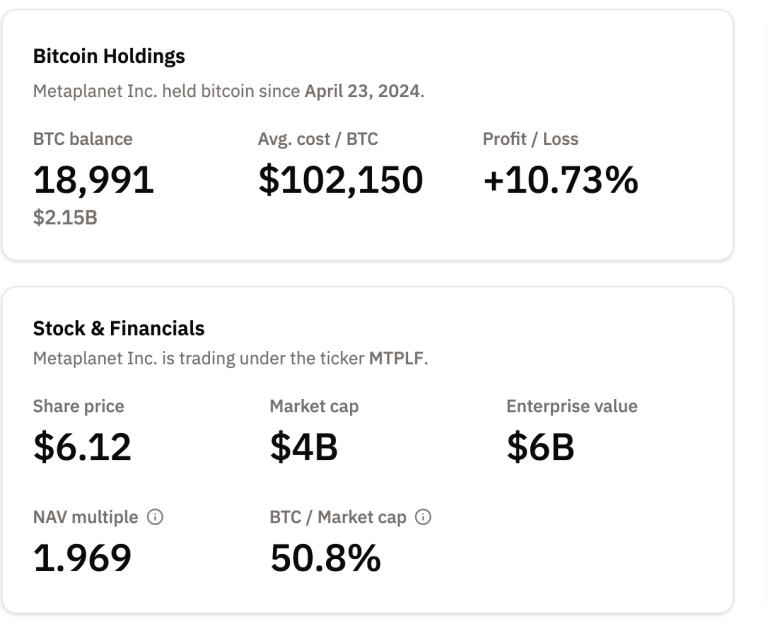The width and height of the screenshot is (768, 629).
Task: Click the $4B market cap value
Action: click(304, 448)
